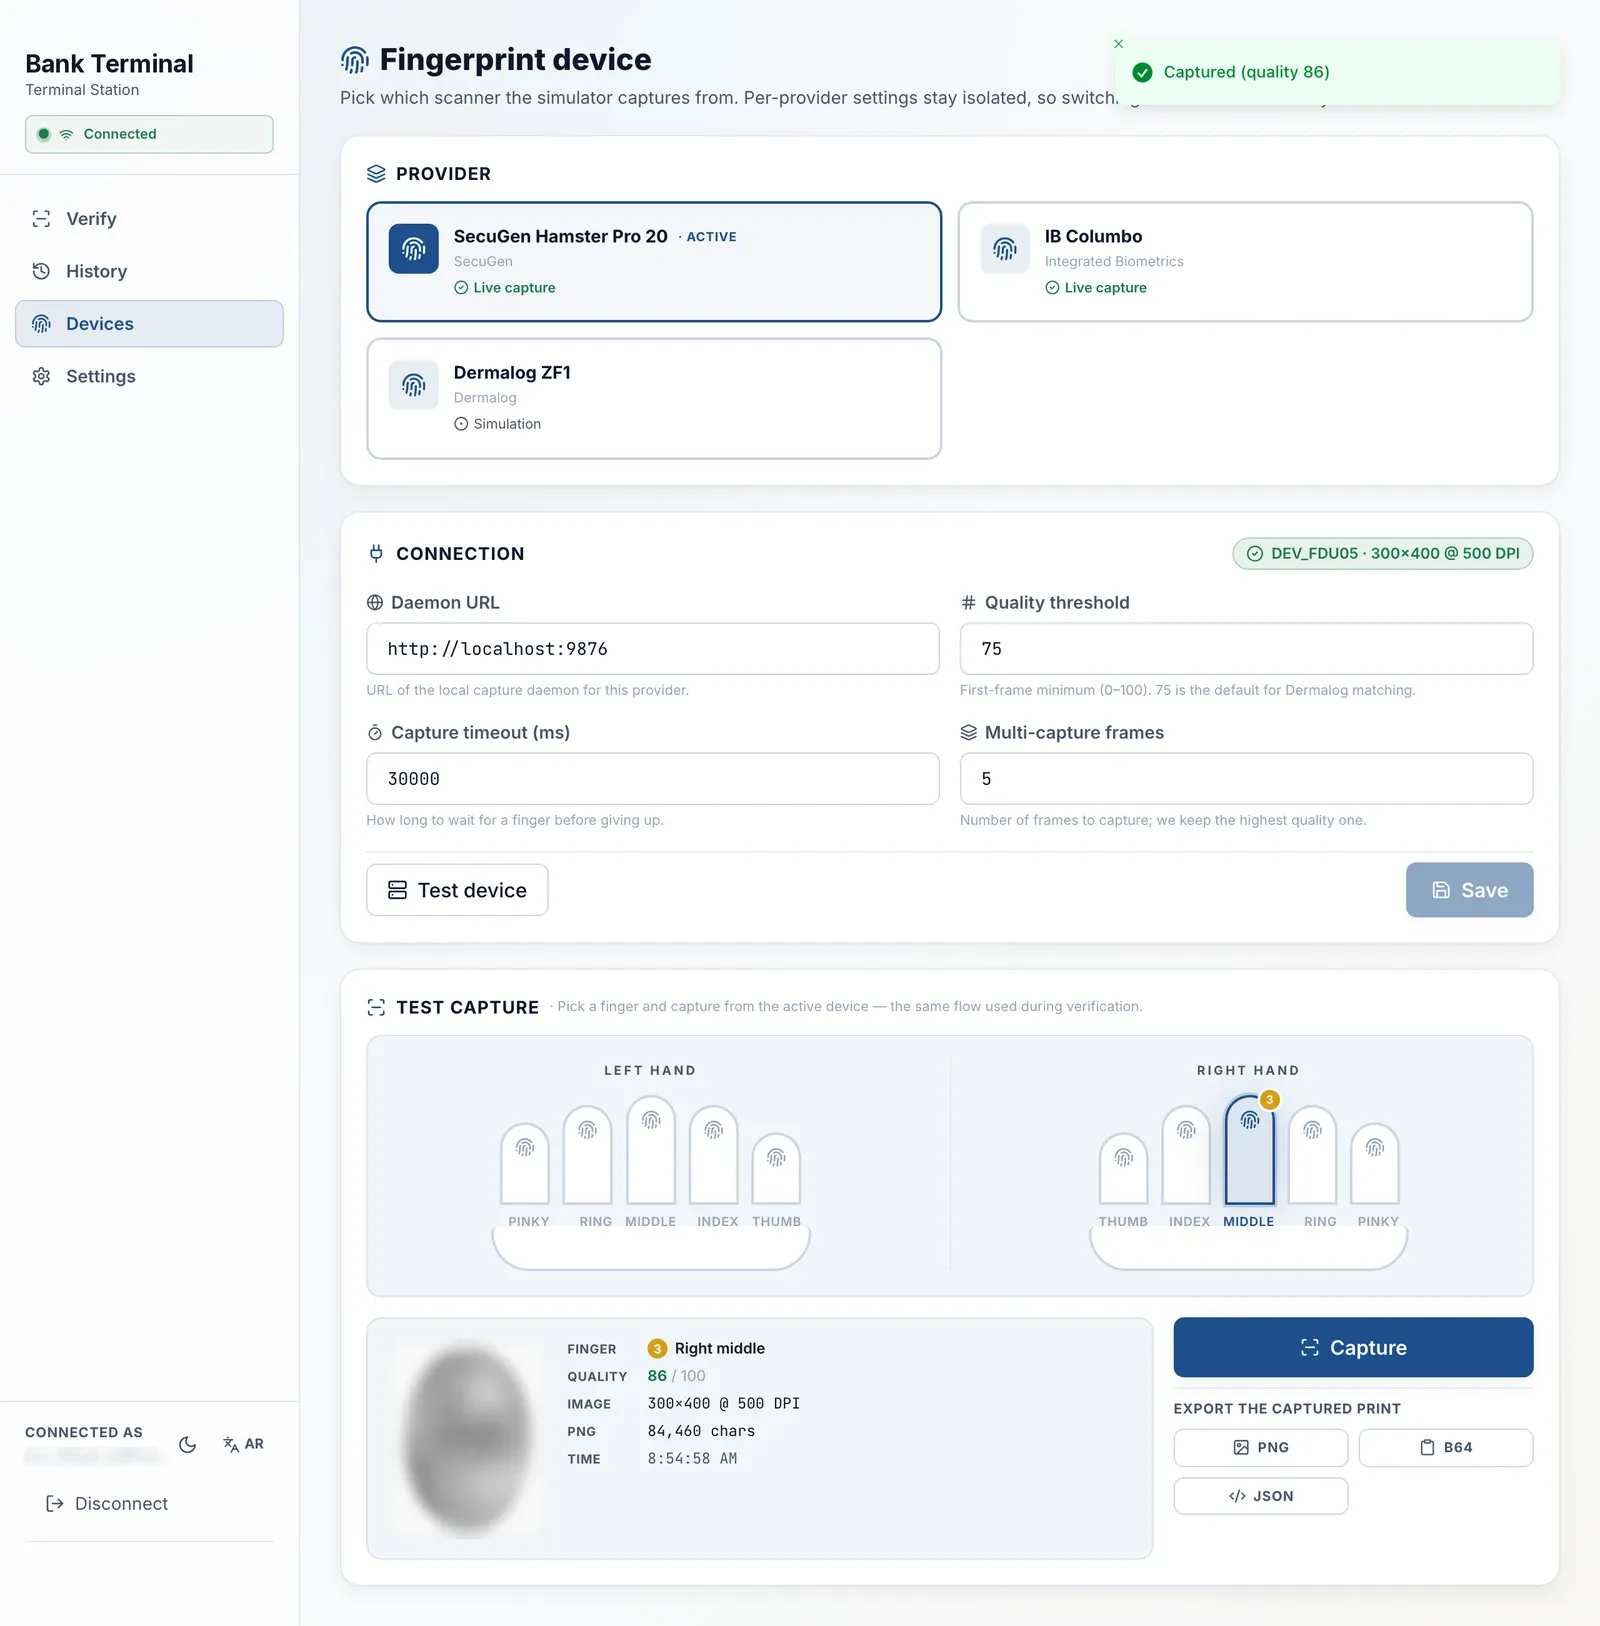Image resolution: width=1600 pixels, height=1626 pixels.
Task: Click the Connection section plug icon
Action: pos(376,554)
